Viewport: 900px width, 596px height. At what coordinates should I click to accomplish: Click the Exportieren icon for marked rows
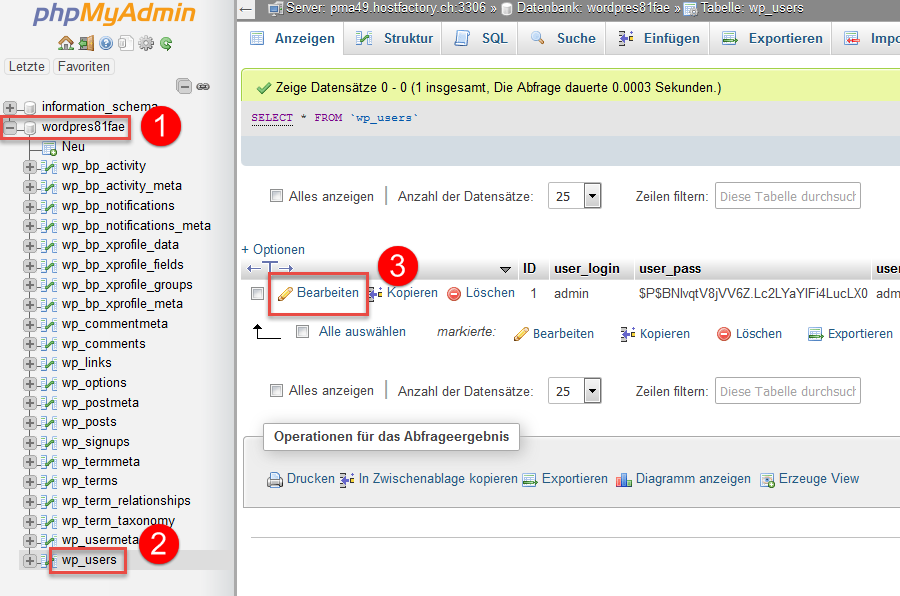(x=816, y=334)
